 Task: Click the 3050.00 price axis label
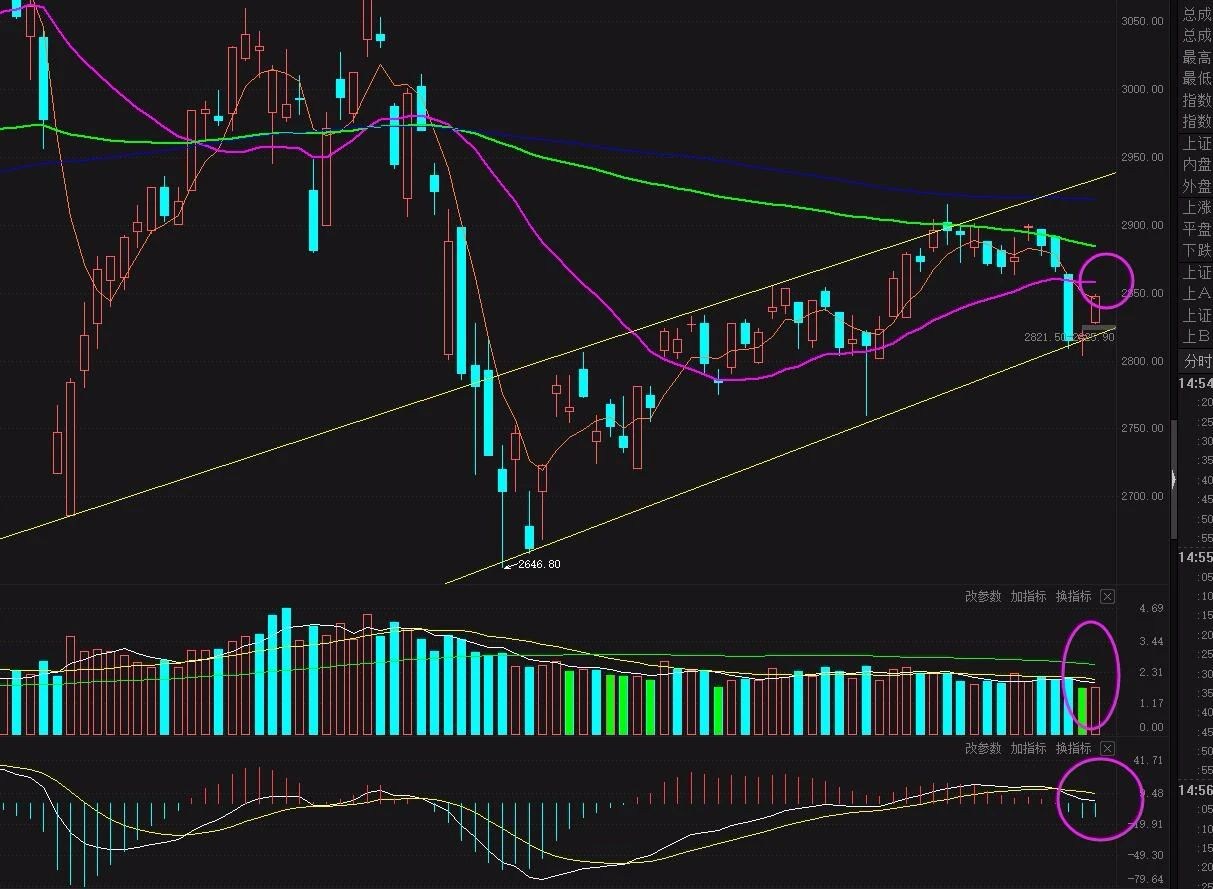(x=1142, y=21)
